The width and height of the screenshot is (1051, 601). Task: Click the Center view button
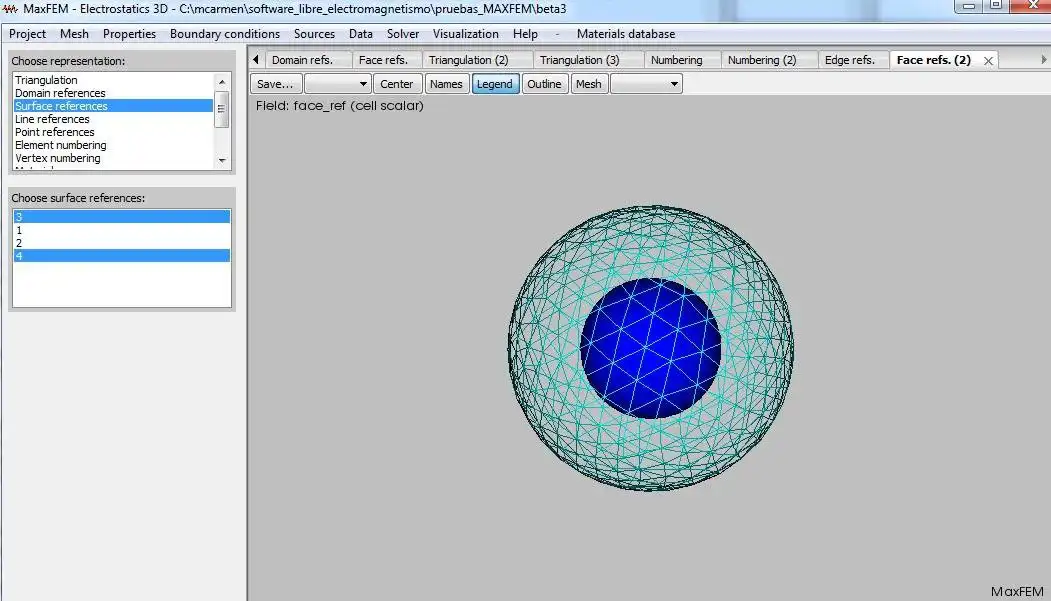tap(396, 84)
